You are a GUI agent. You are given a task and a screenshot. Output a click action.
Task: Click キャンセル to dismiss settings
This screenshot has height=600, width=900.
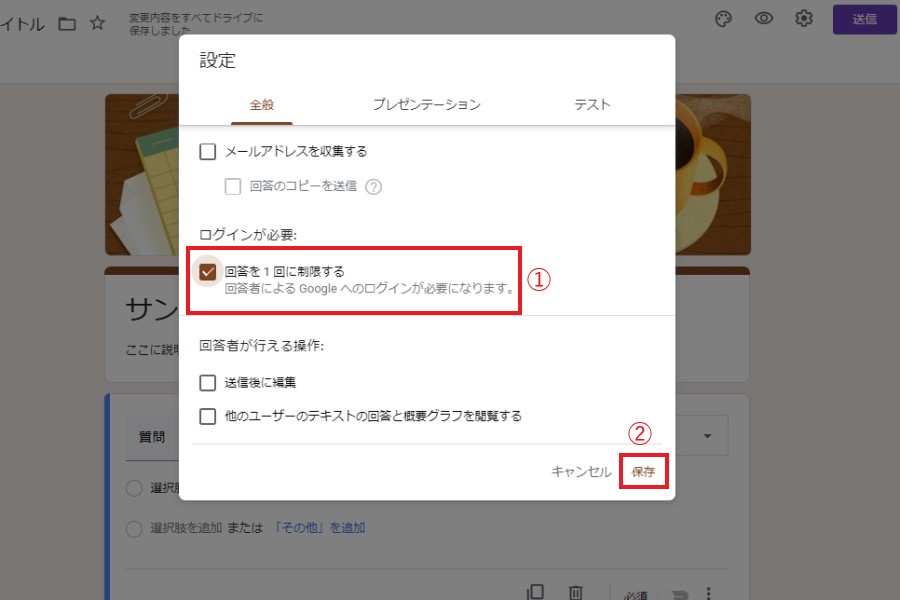tap(581, 472)
